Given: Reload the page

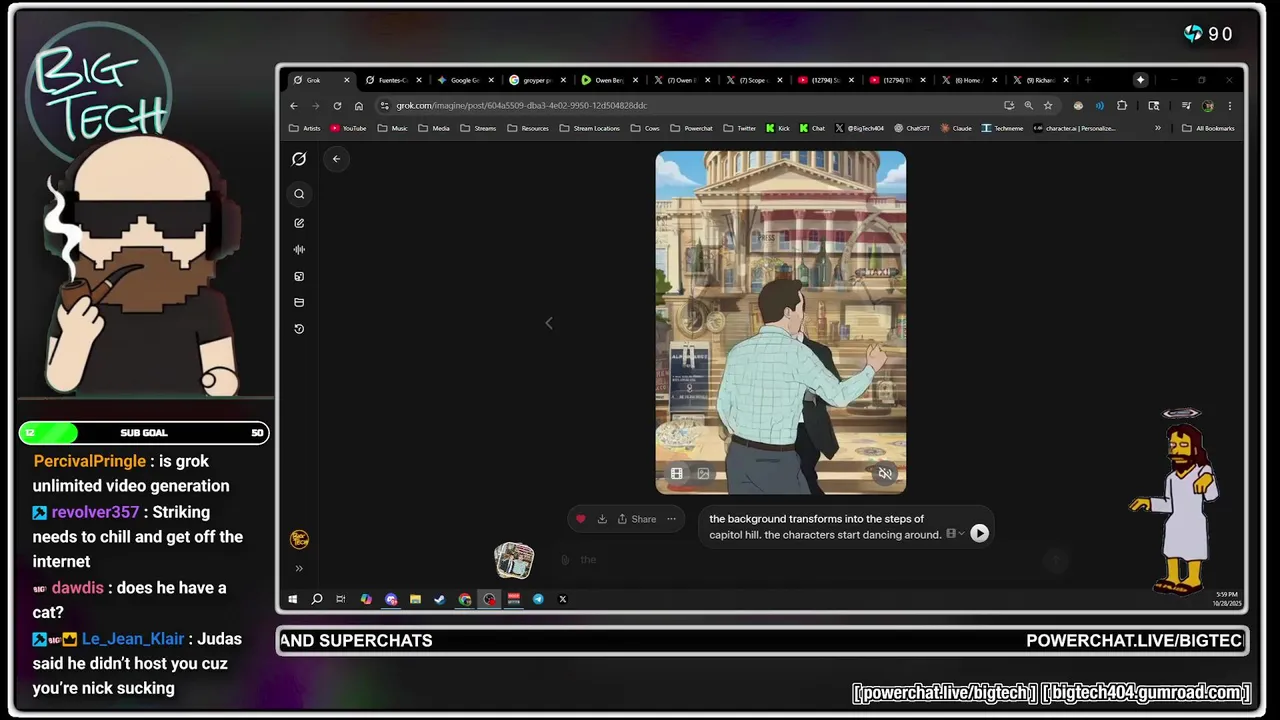Looking at the screenshot, I should [x=337, y=105].
